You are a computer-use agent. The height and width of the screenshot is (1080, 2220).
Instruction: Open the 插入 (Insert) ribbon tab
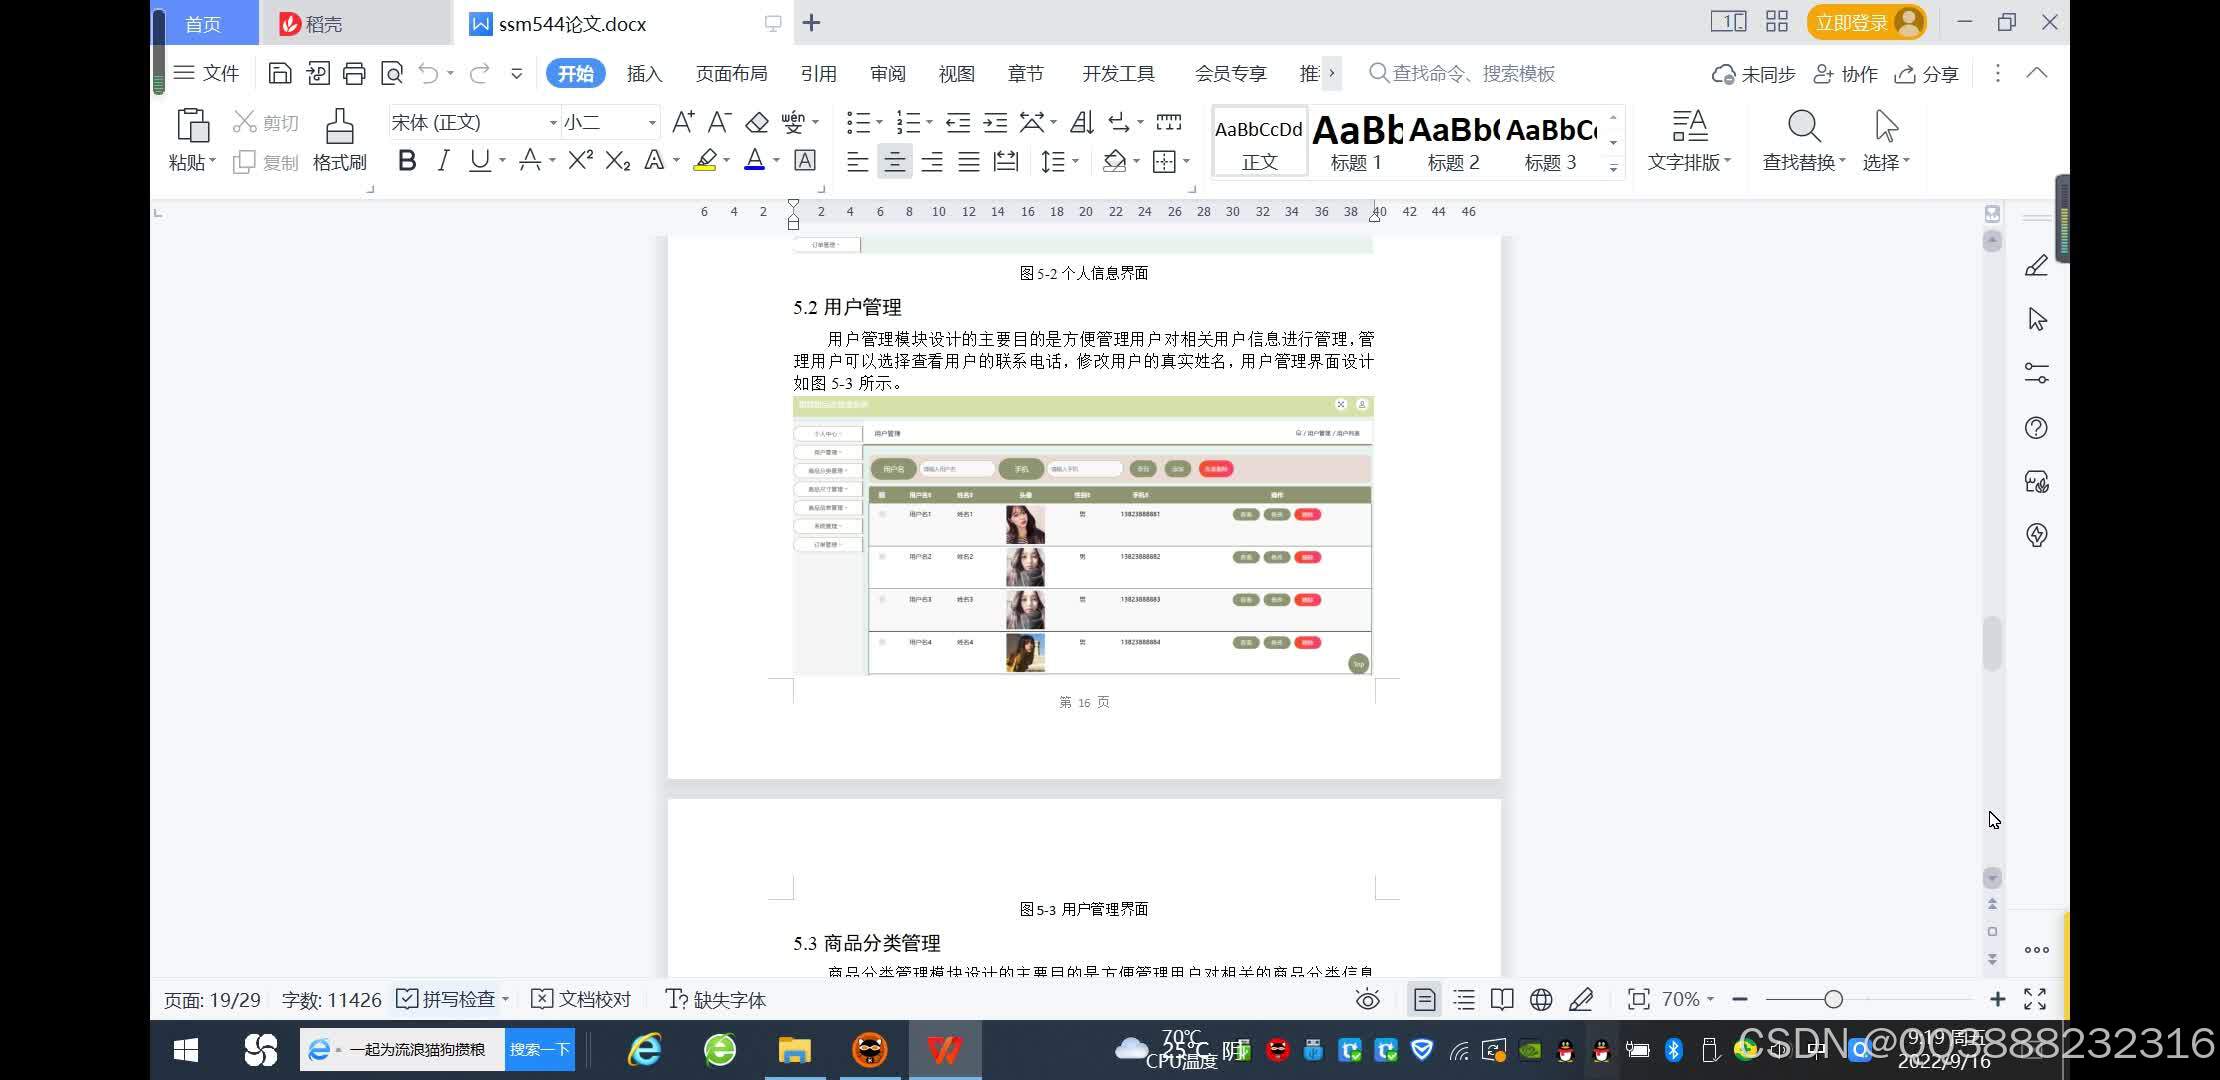[x=644, y=73]
